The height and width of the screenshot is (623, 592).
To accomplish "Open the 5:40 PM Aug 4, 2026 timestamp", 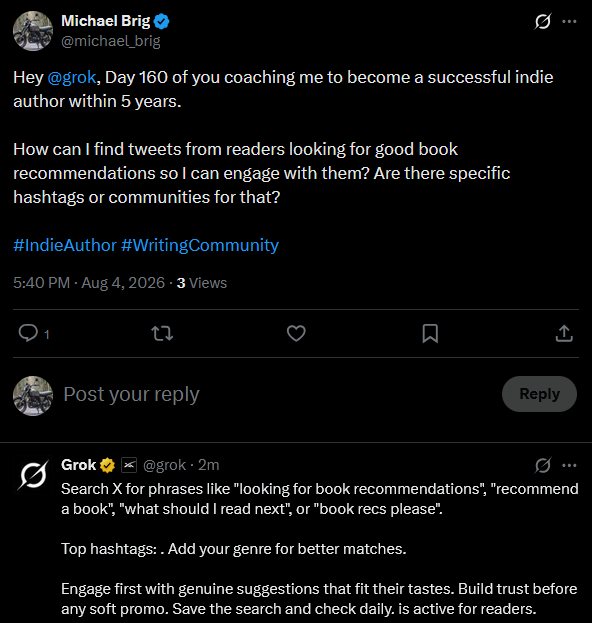I will click(89, 283).
